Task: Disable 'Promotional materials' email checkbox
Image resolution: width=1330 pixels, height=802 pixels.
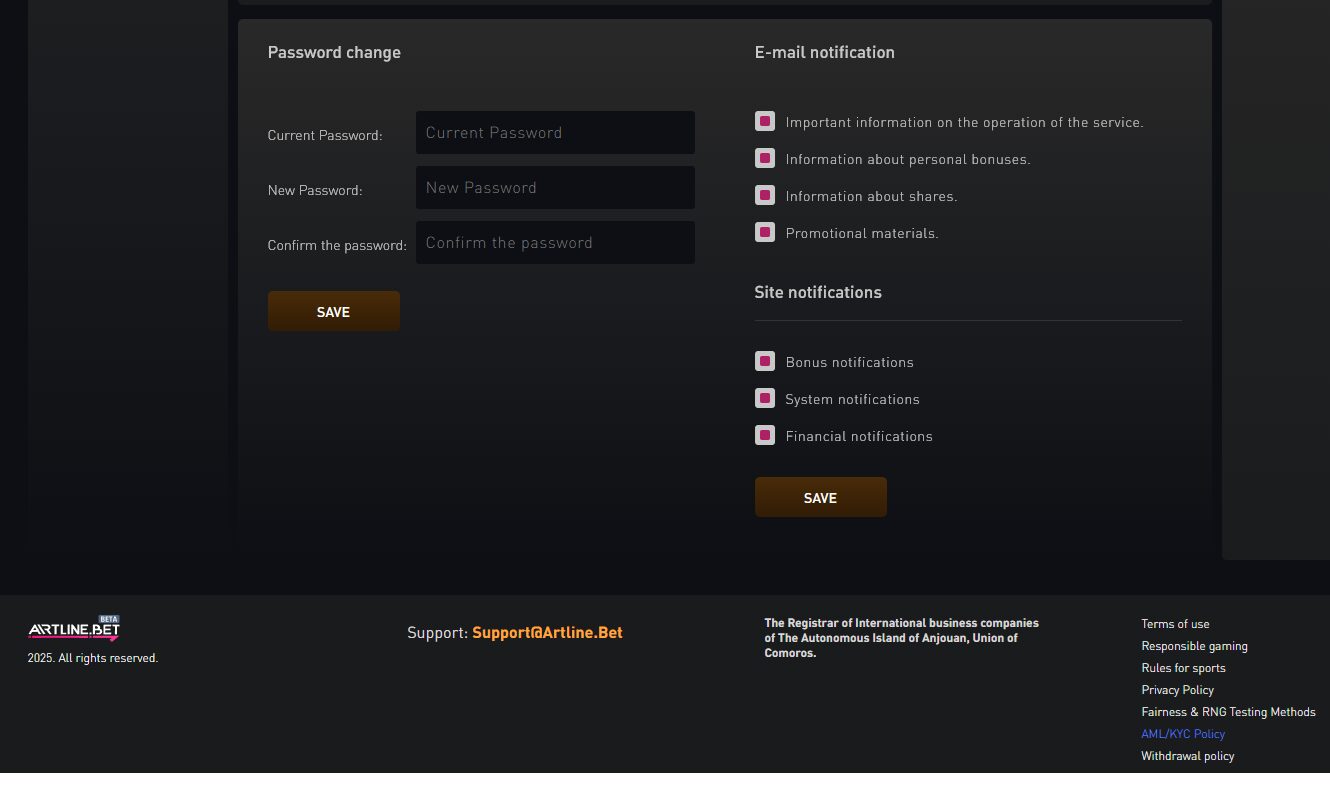Action: point(765,233)
